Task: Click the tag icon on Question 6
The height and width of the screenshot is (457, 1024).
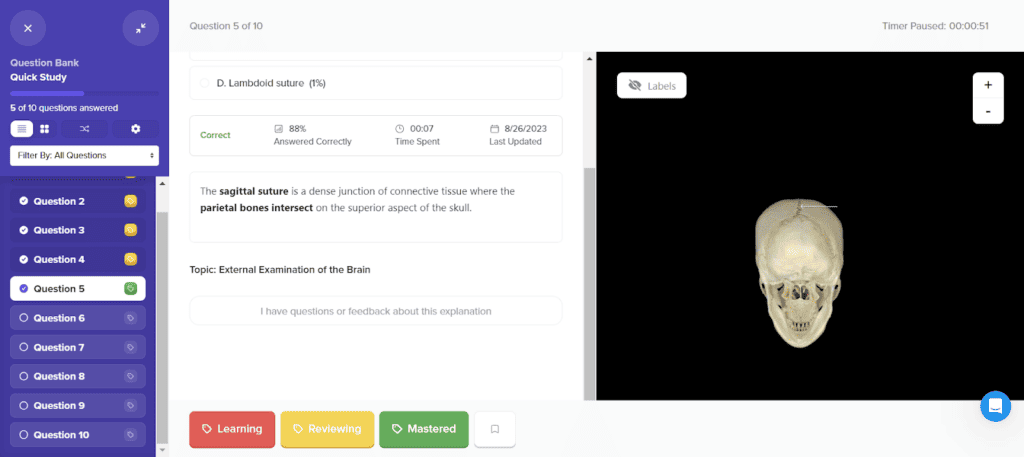Action: point(130,318)
